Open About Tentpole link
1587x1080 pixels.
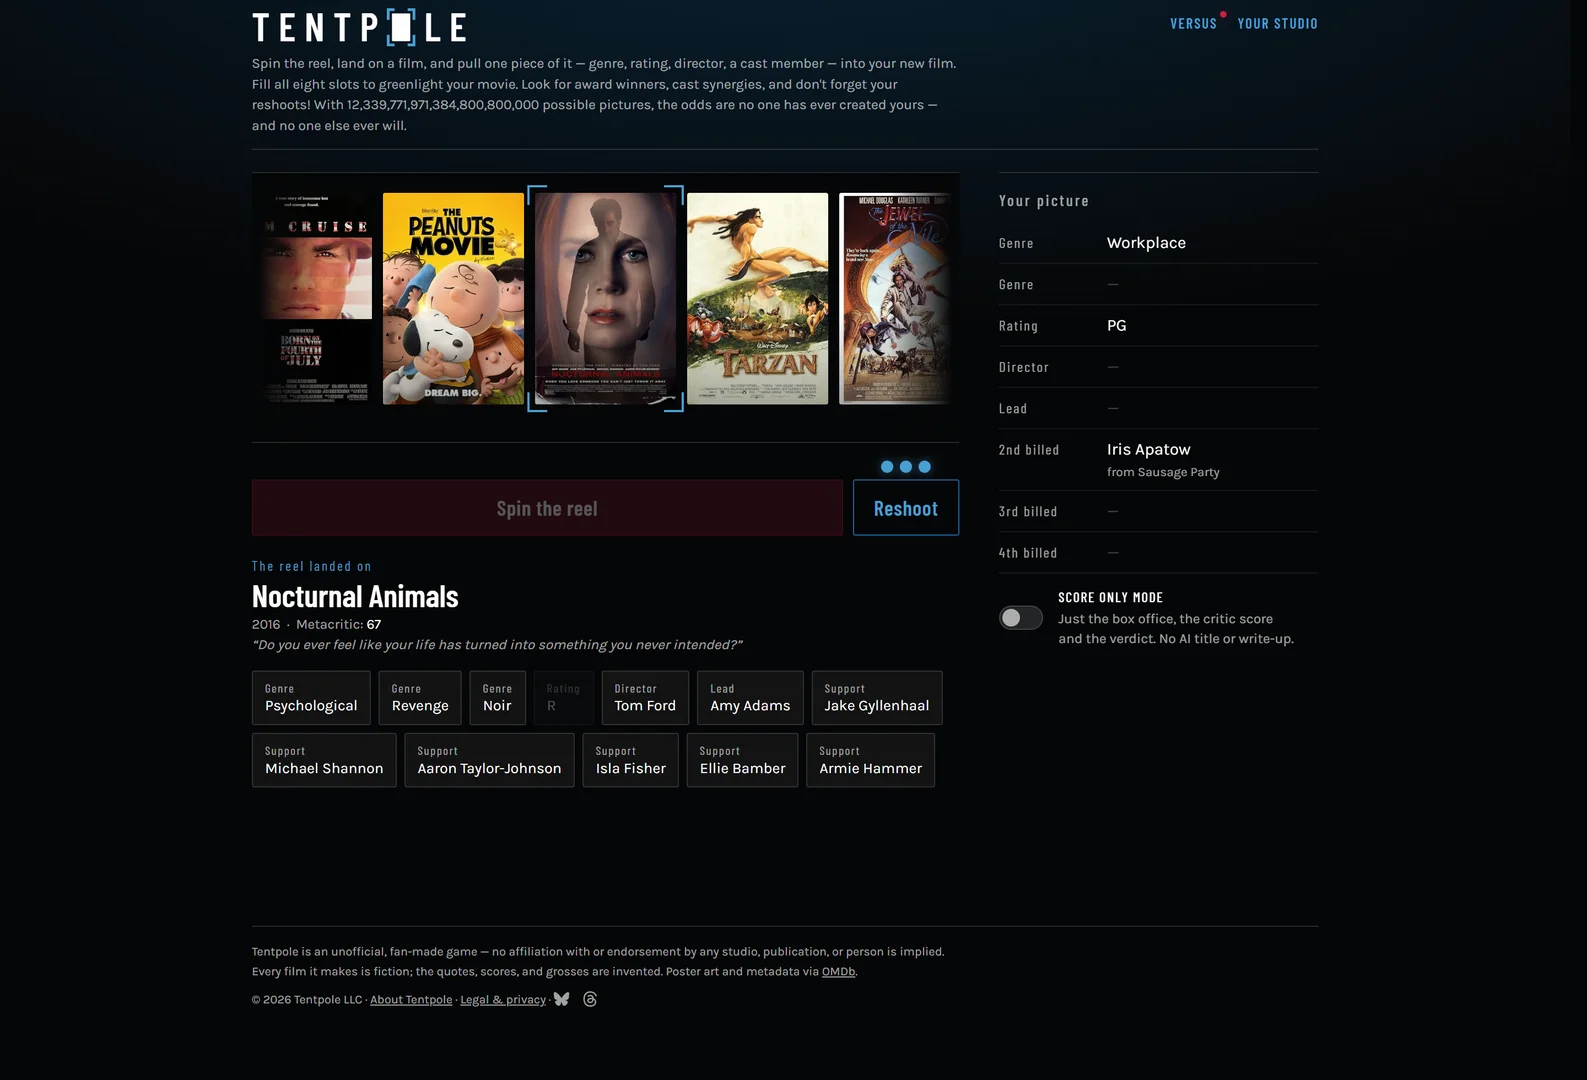(x=411, y=1000)
